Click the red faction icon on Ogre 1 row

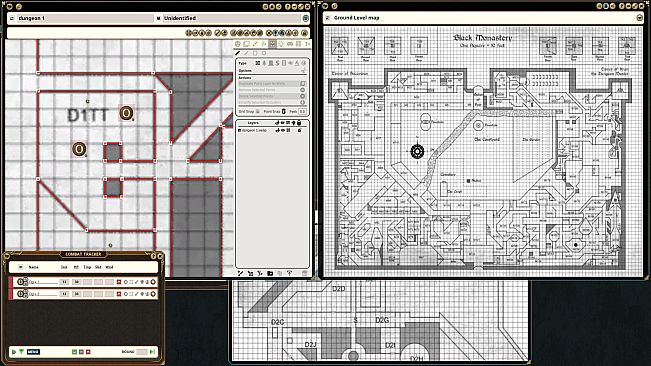coord(119,282)
